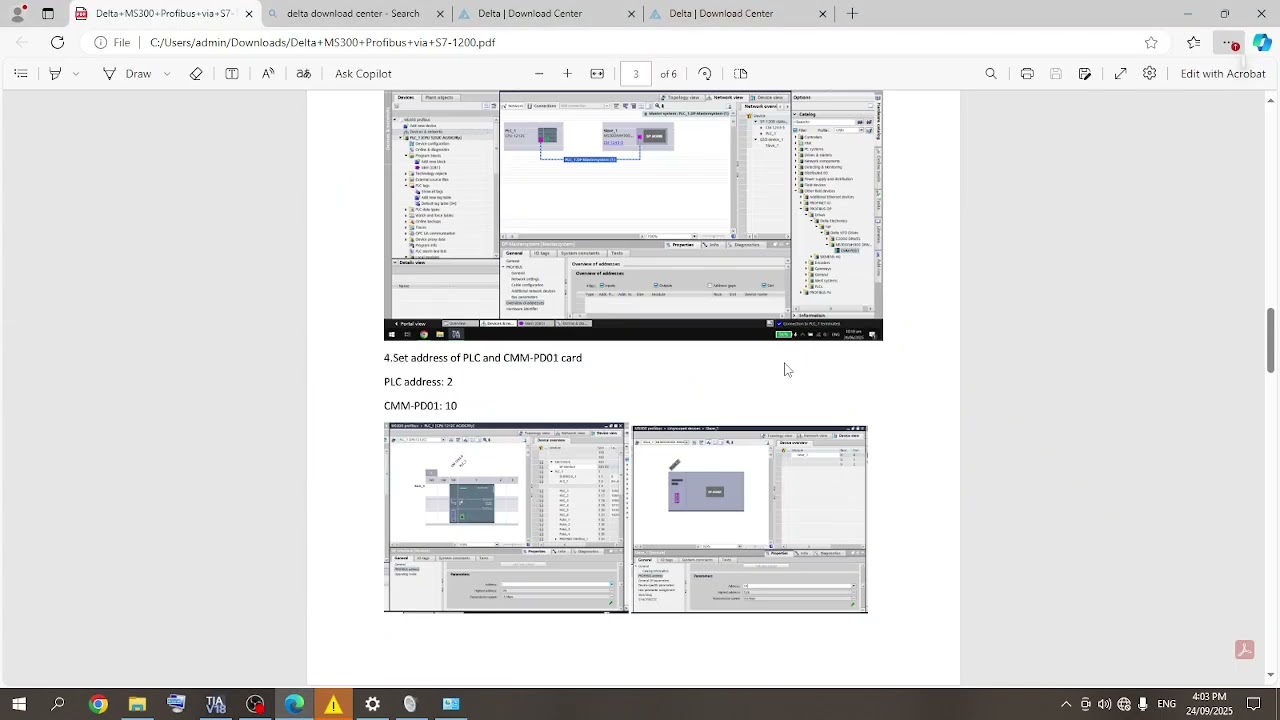
Task: Click the network view screenshot image
Action: pos(633,216)
